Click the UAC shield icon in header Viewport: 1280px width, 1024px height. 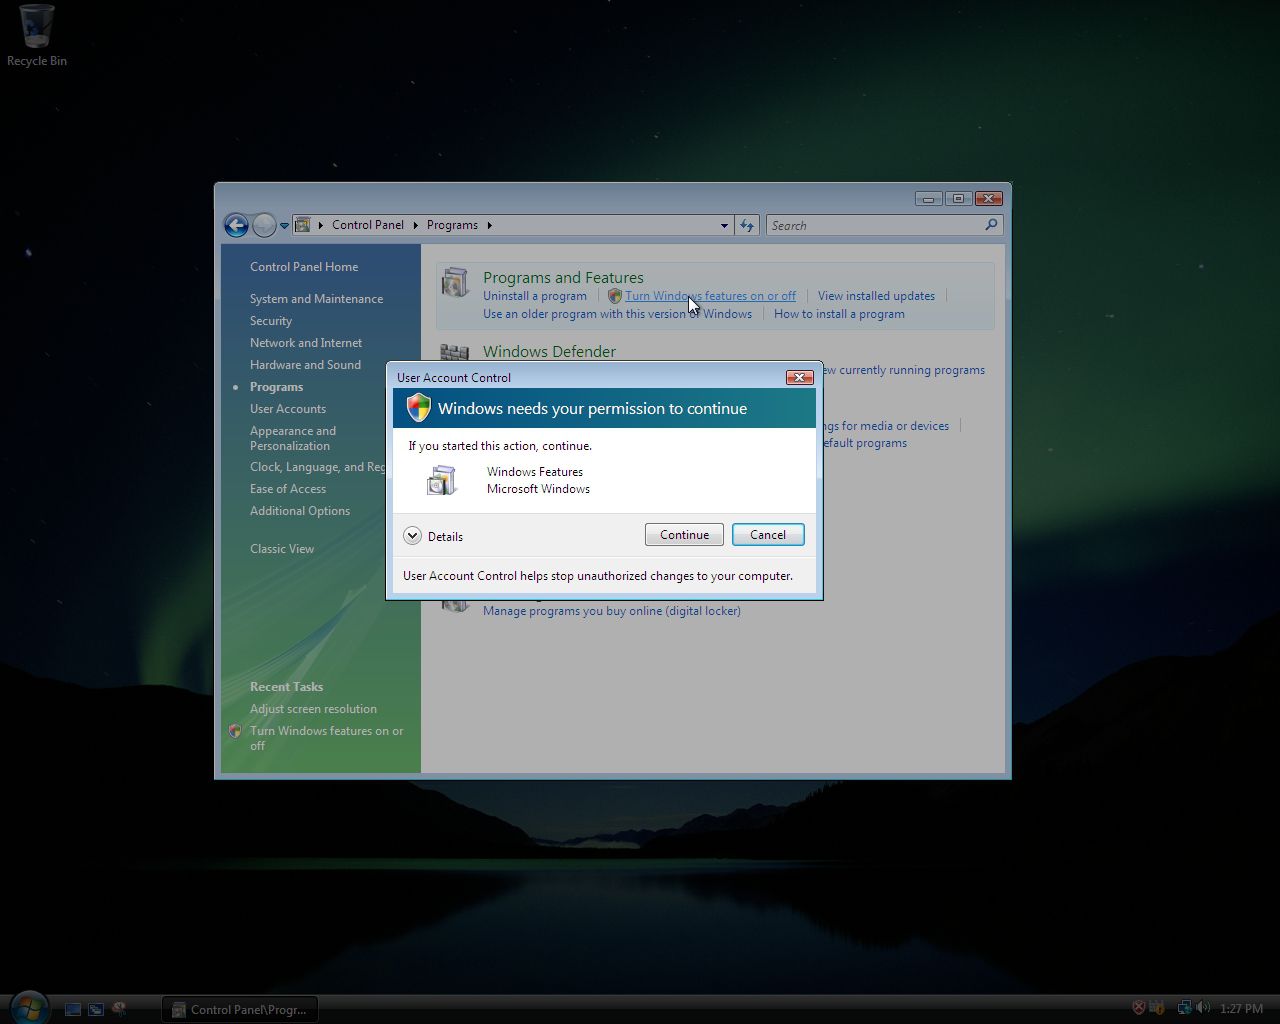coord(418,408)
